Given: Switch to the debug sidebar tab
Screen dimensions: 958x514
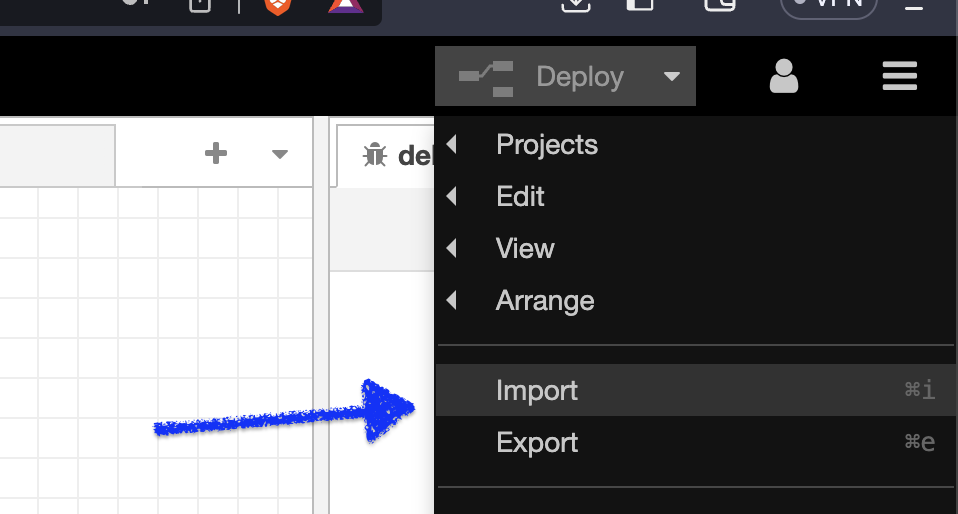Looking at the screenshot, I should coord(385,156).
